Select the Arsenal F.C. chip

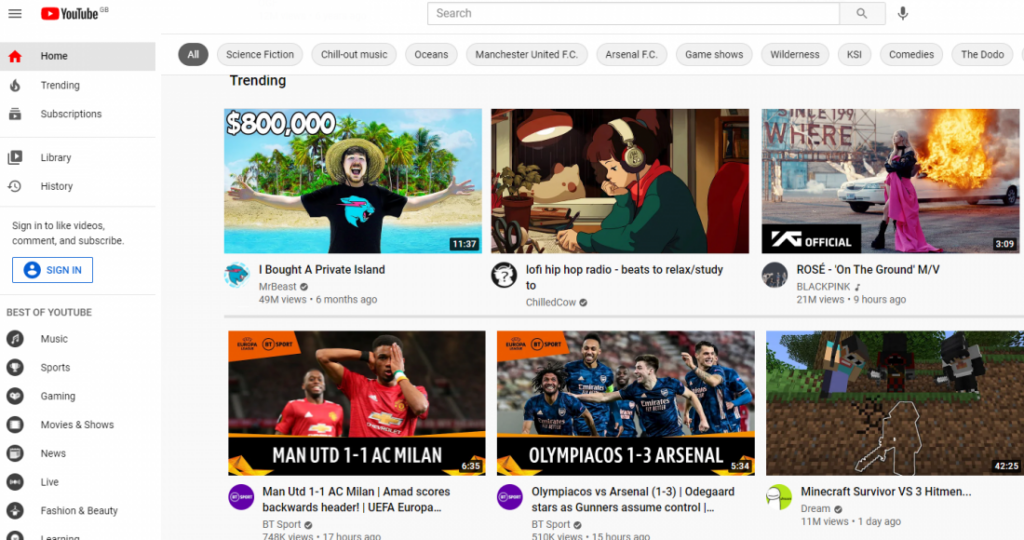click(632, 55)
